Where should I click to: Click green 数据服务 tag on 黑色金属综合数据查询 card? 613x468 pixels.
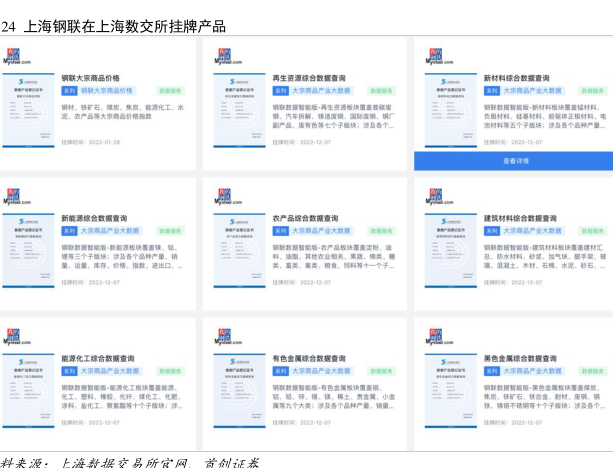click(593, 371)
